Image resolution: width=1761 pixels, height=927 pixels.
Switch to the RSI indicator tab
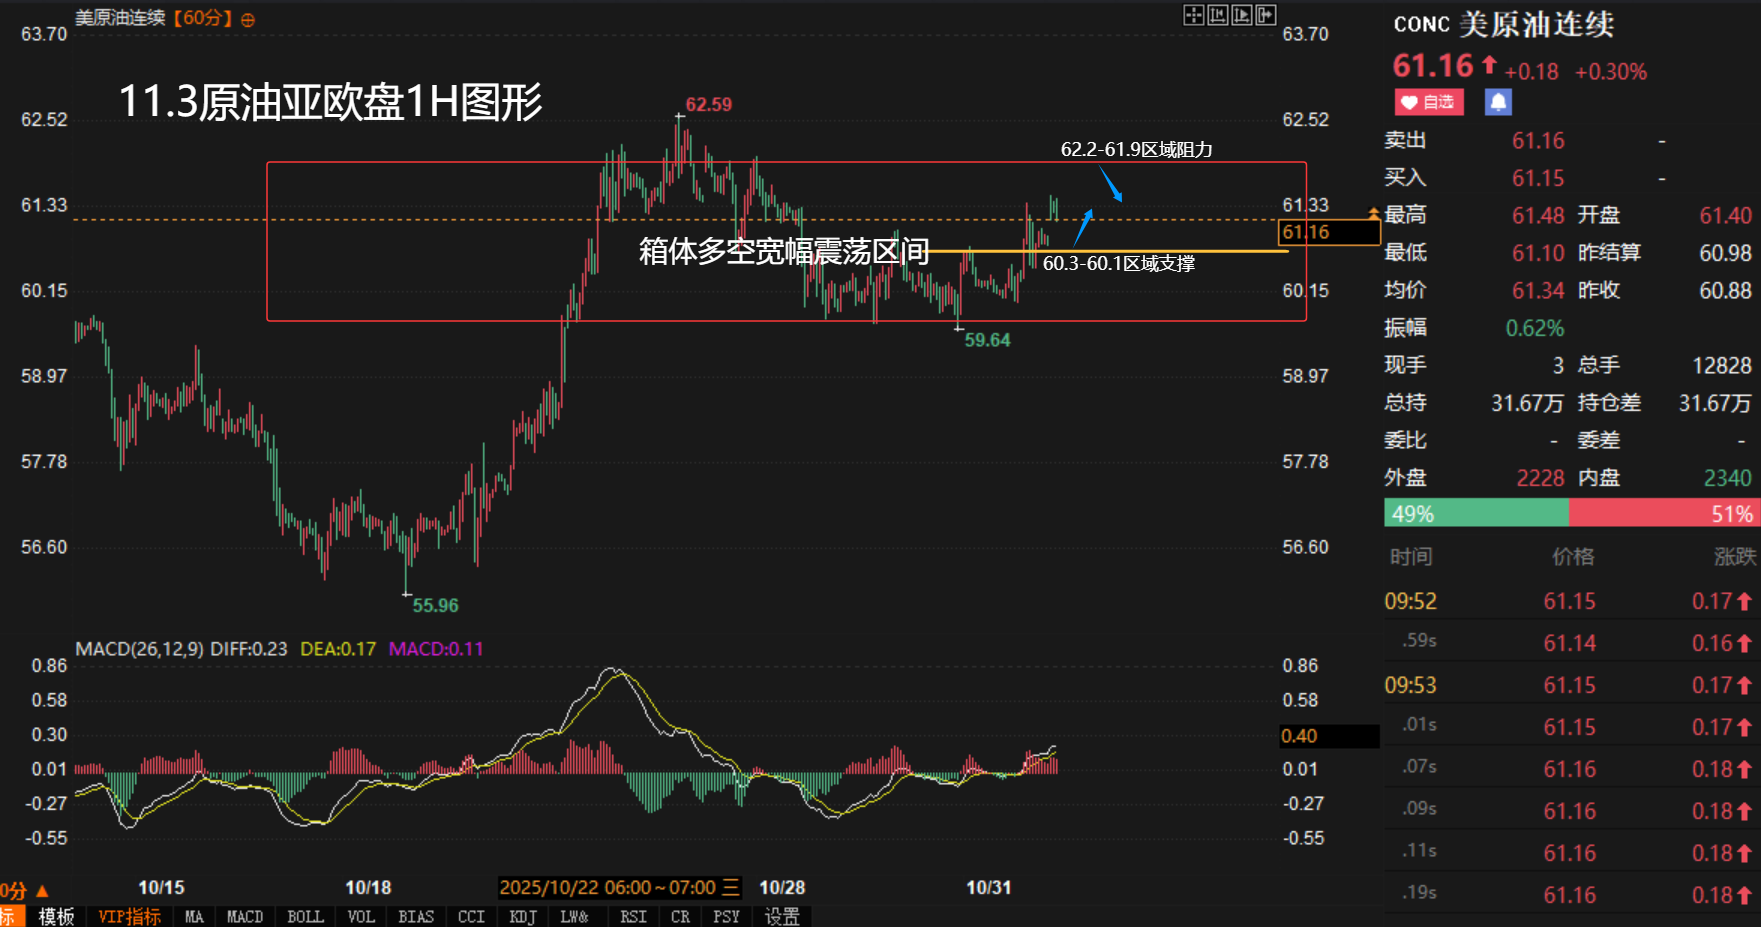pos(632,916)
